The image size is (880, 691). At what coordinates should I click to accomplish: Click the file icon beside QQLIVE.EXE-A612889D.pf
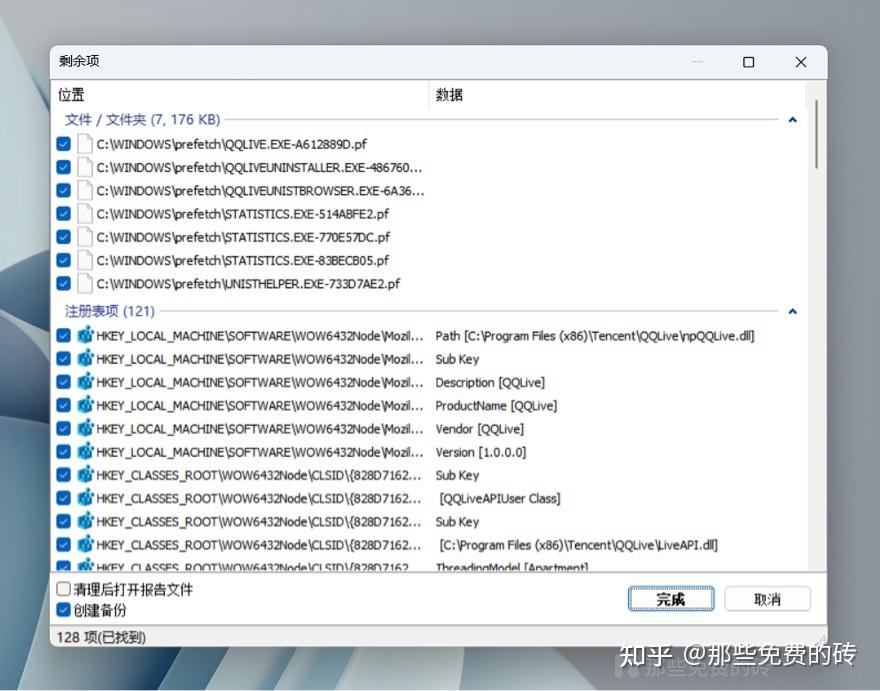[84, 143]
